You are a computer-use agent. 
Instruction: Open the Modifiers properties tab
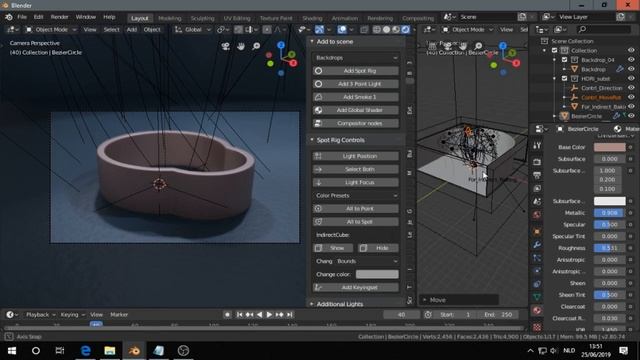coord(537,244)
